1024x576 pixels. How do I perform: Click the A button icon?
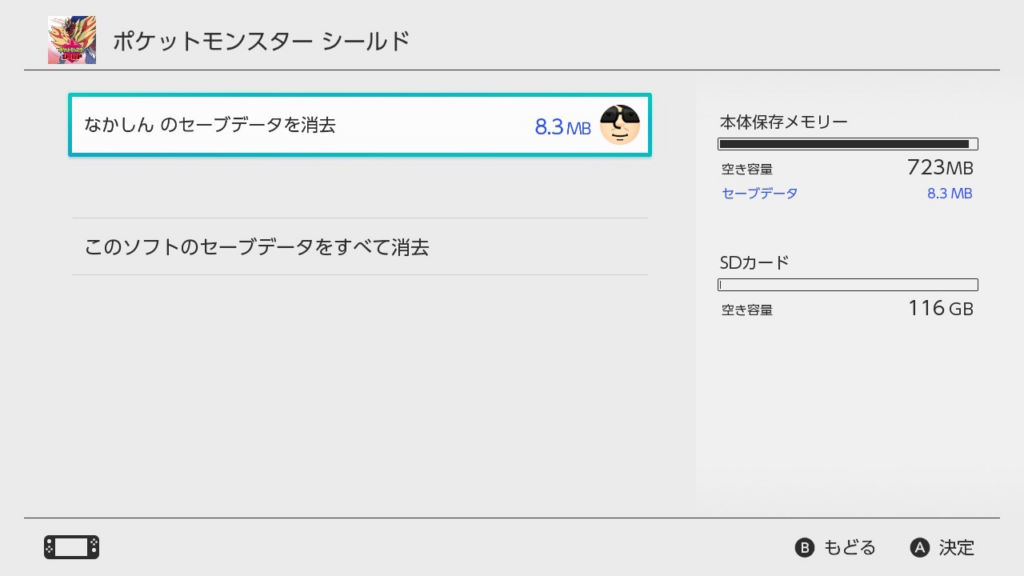click(920, 547)
